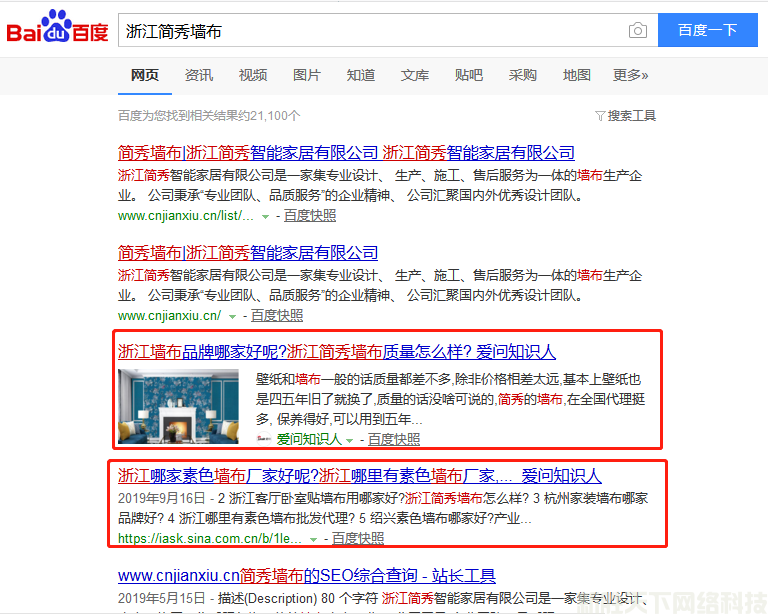768x614 pixels.
Task: Expand arrow beside iask.sina.com.cn URL
Action: pyautogui.click(x=314, y=539)
